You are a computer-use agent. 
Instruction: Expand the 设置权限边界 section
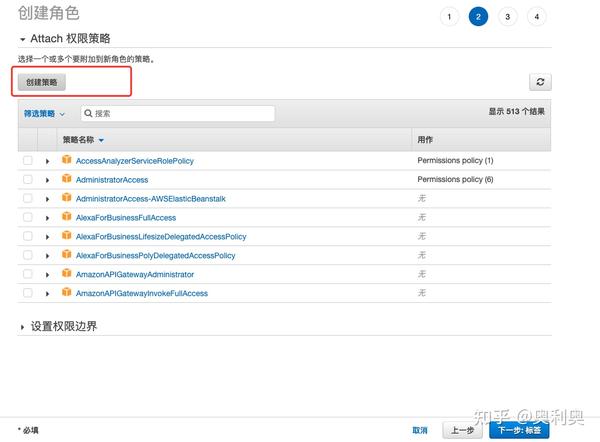tap(22, 327)
